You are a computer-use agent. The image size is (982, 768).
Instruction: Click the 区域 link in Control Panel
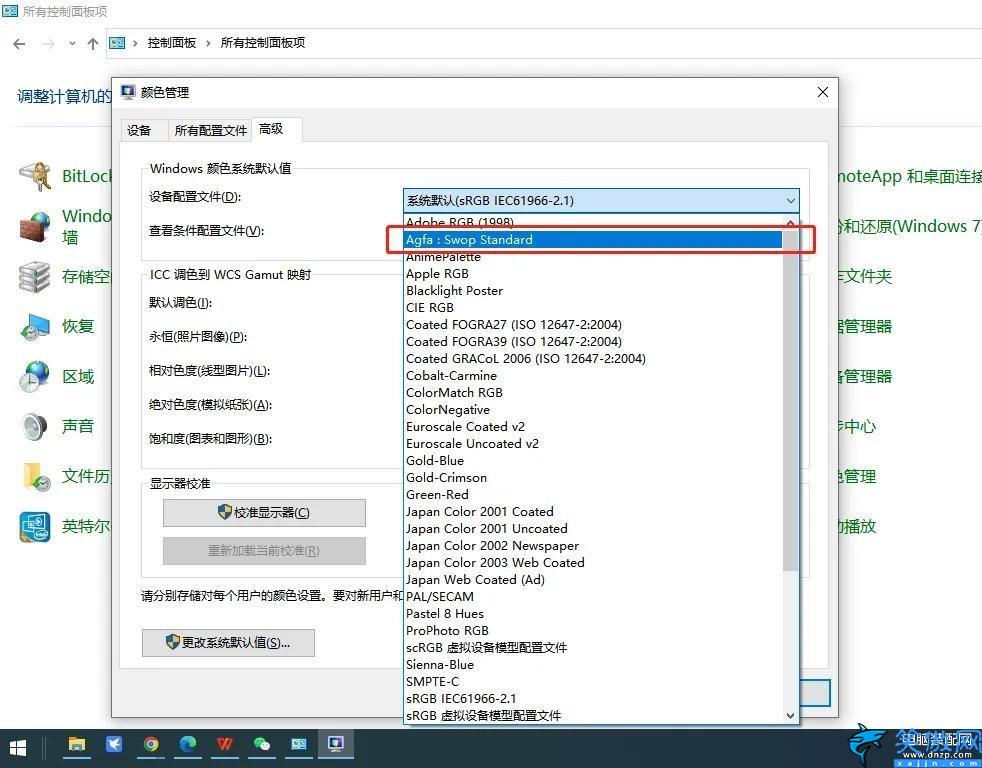pos(78,376)
